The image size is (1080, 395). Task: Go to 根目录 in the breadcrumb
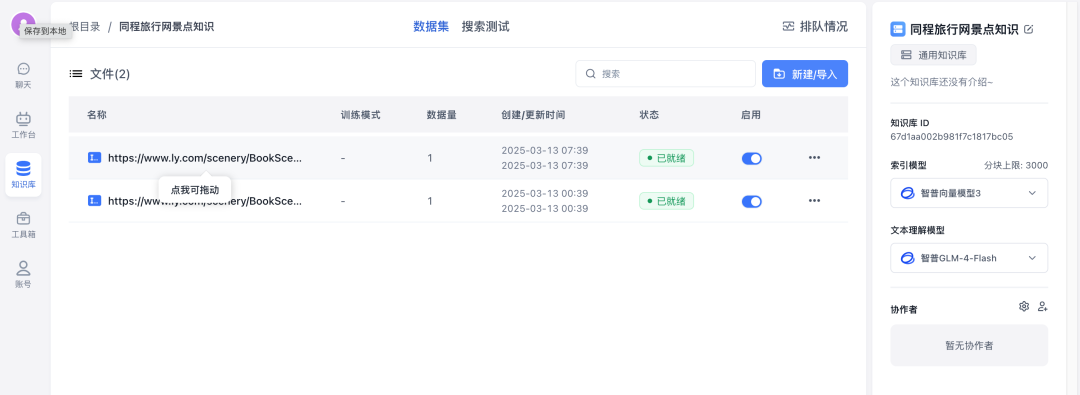84,27
